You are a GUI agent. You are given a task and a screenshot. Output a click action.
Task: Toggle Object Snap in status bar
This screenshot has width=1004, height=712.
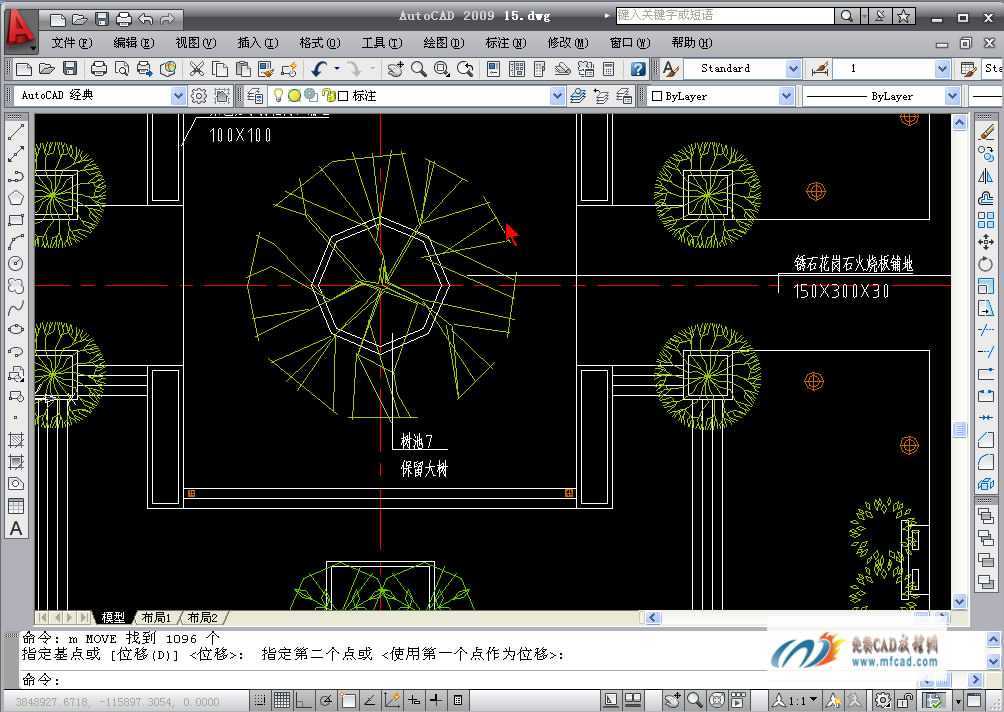tap(348, 700)
